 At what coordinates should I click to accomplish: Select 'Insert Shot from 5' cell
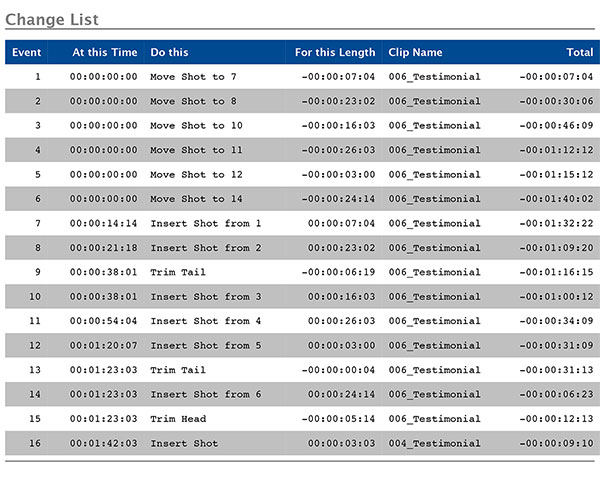tap(206, 346)
